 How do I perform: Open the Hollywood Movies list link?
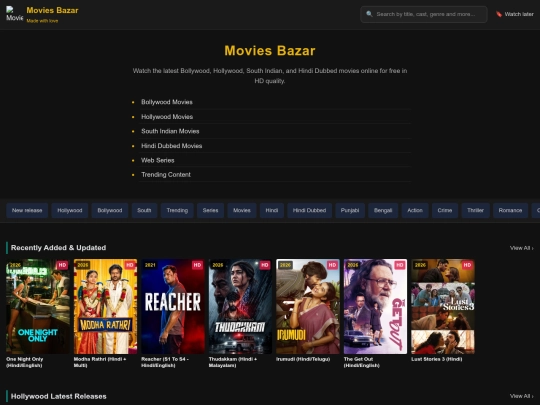pos(167,117)
